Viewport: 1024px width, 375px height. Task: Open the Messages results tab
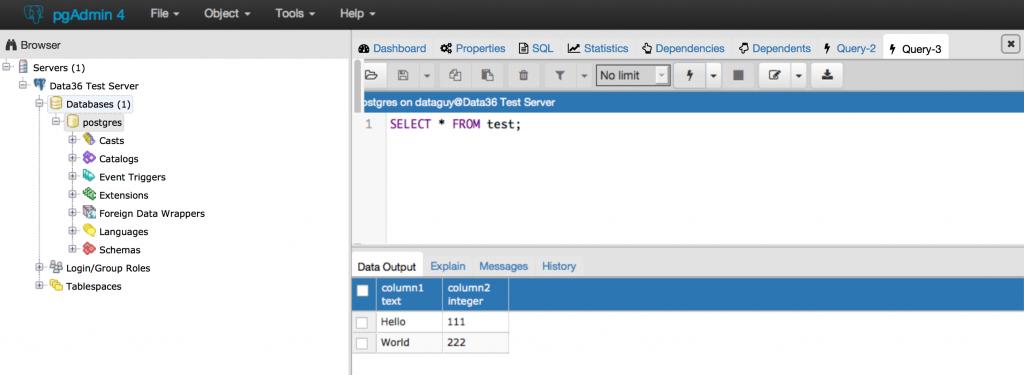[x=504, y=266]
